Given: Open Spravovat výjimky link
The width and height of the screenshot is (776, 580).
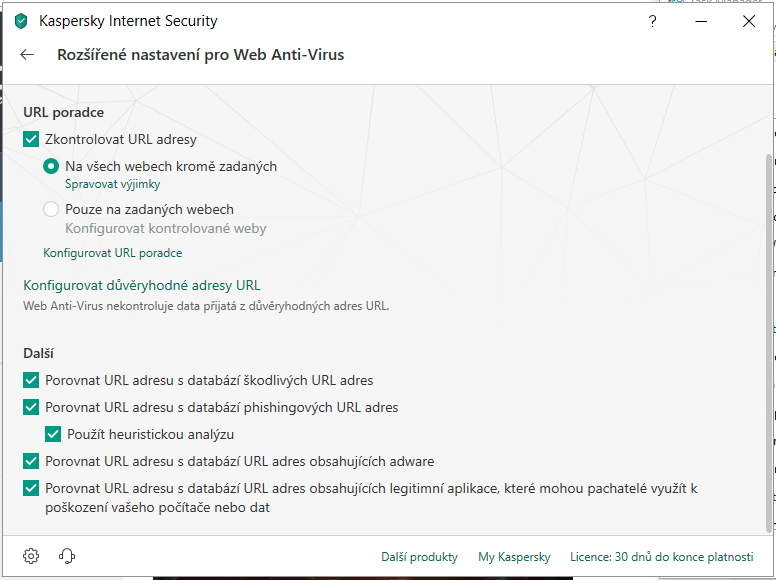Looking at the screenshot, I should click(113, 184).
